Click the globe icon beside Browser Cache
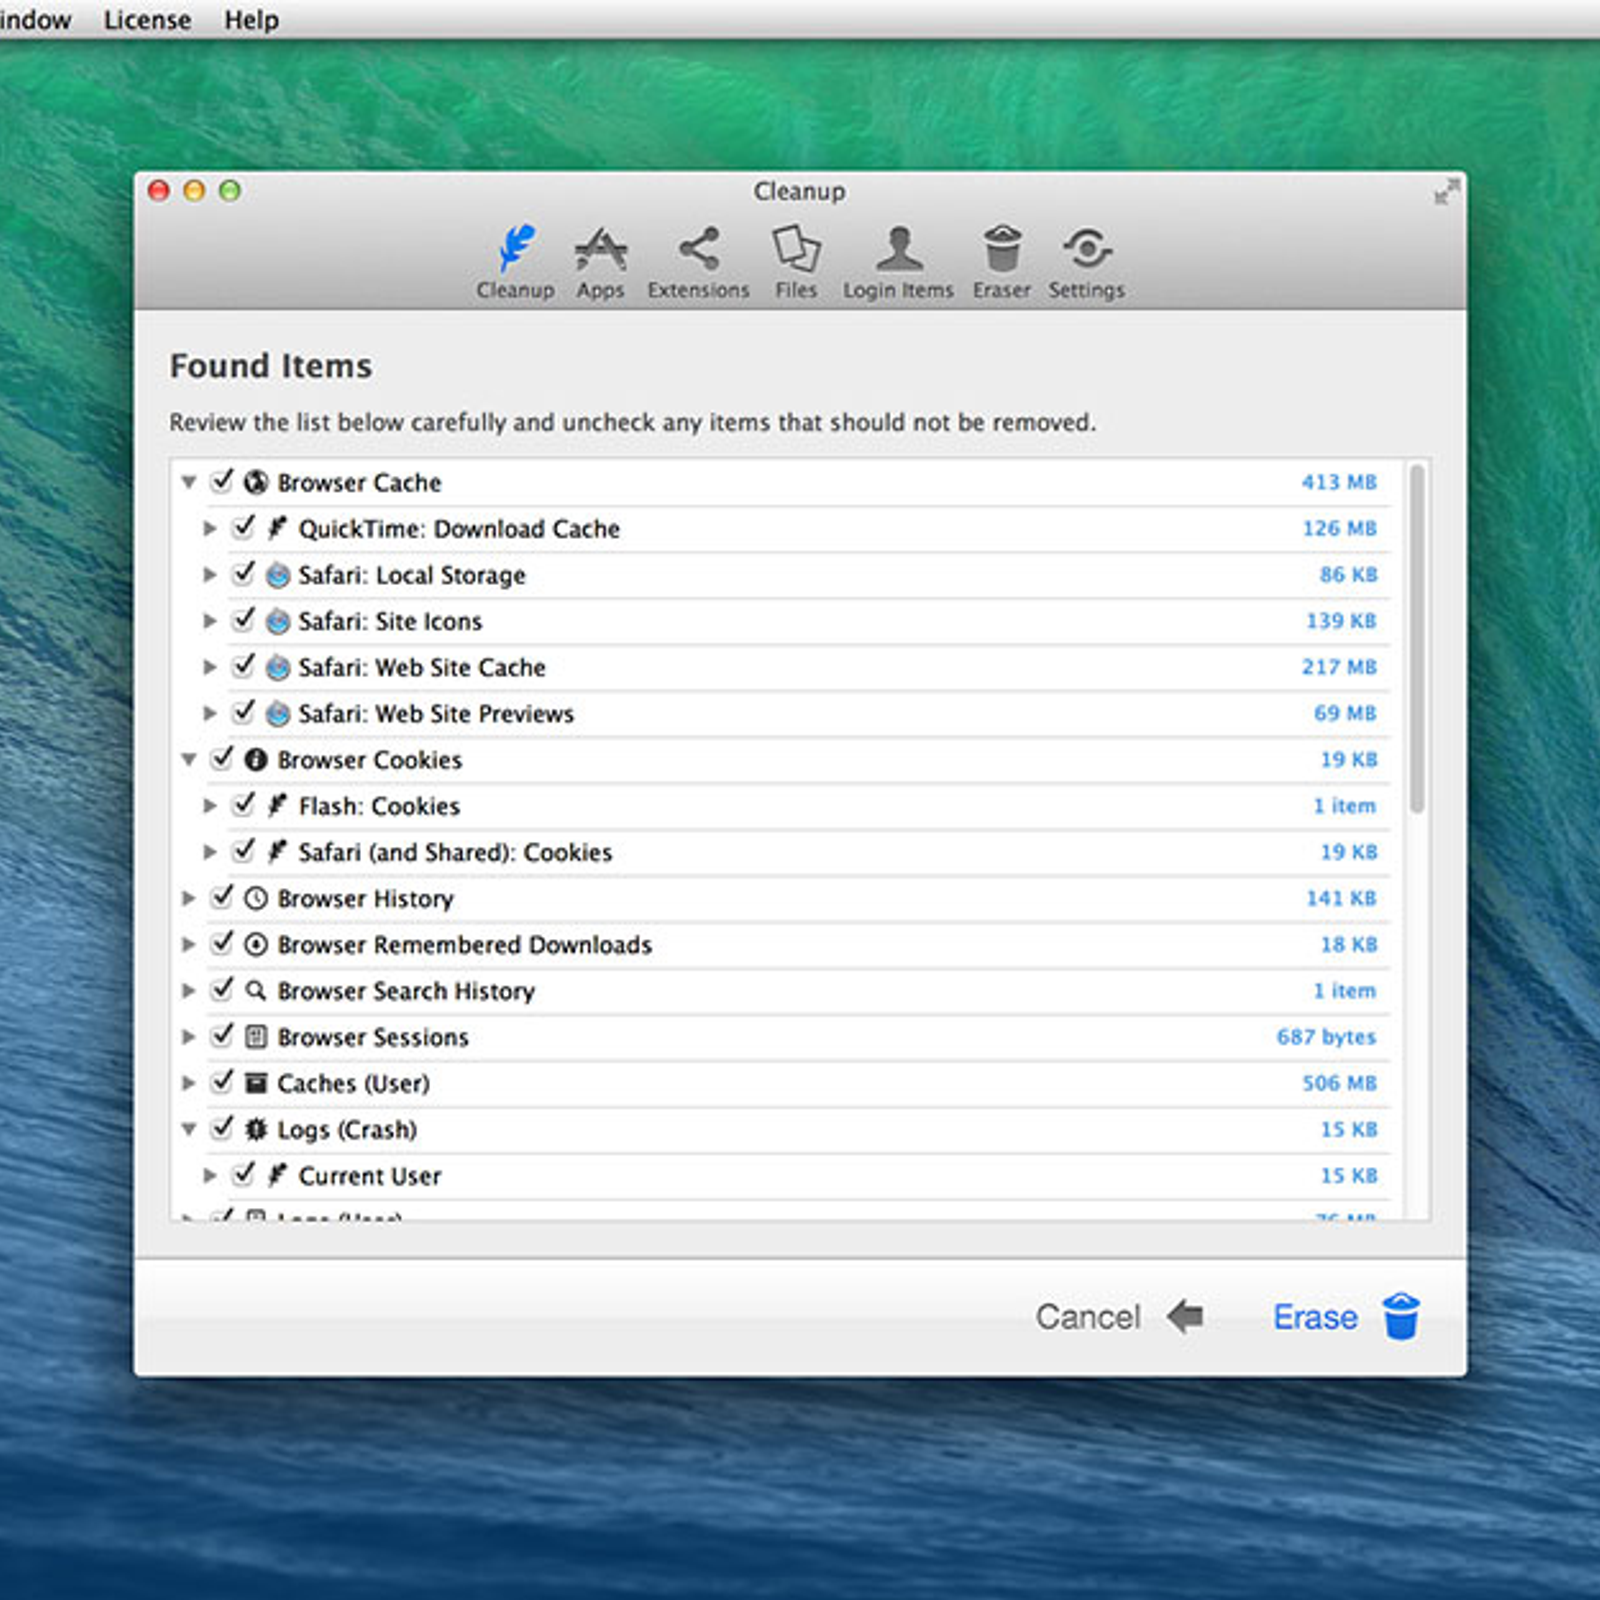The width and height of the screenshot is (1600, 1600). (x=256, y=482)
